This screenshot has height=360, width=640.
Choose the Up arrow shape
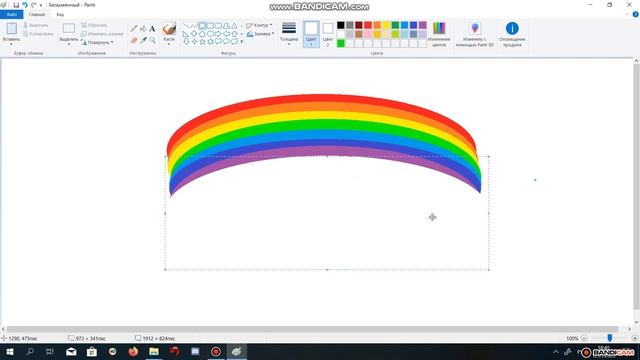[235, 34]
